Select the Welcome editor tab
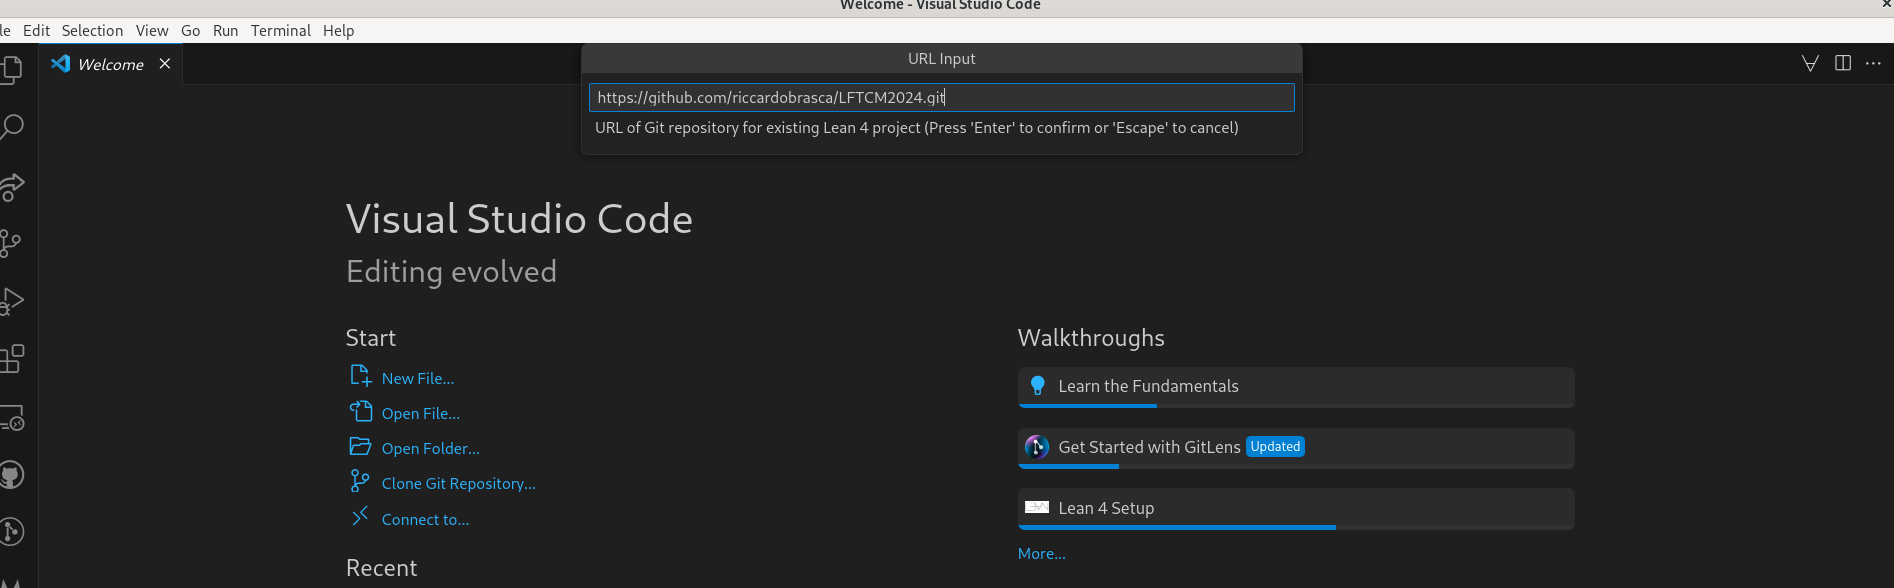This screenshot has height=588, width=1894. [x=111, y=64]
